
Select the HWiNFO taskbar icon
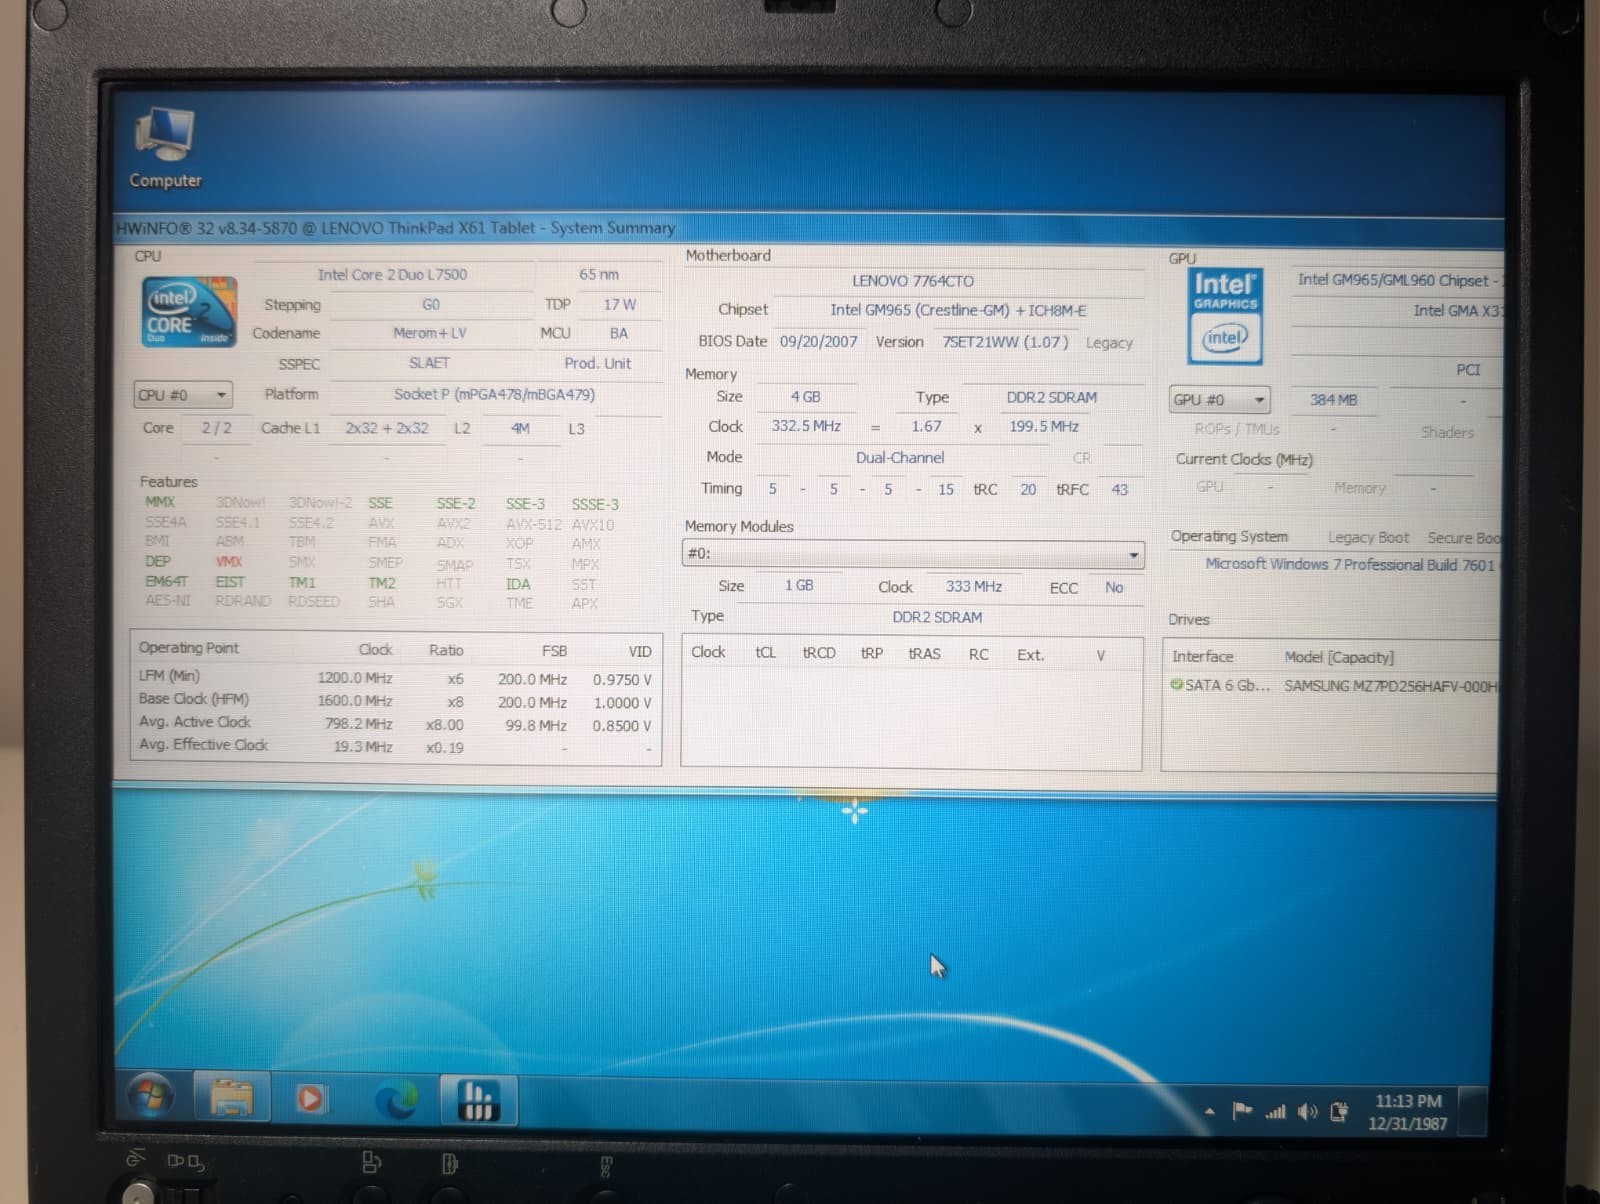(x=478, y=1099)
